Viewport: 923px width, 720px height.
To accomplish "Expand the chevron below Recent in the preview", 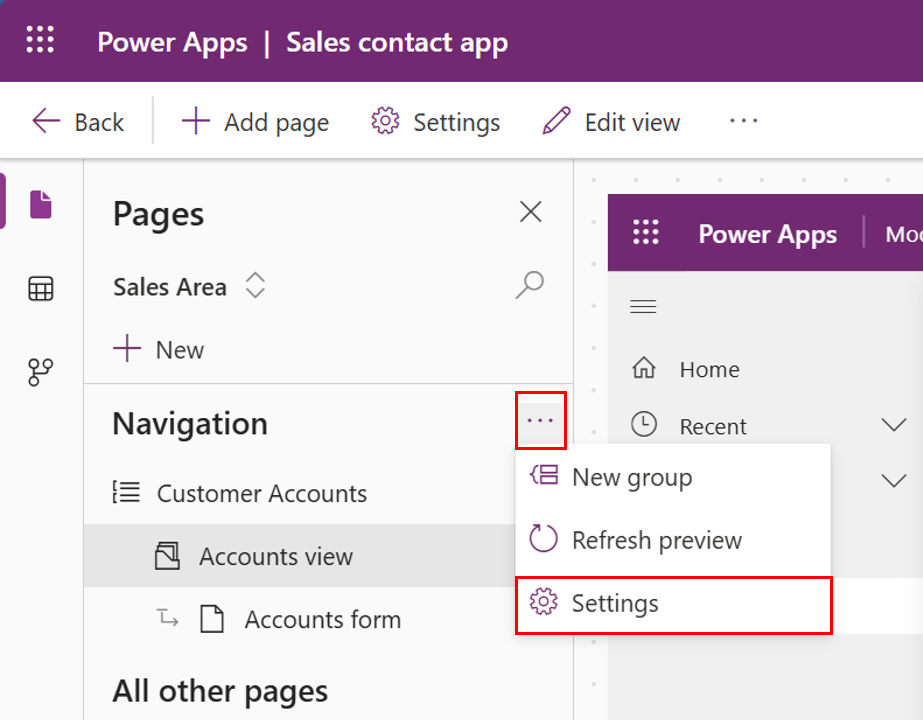I will (893, 480).
